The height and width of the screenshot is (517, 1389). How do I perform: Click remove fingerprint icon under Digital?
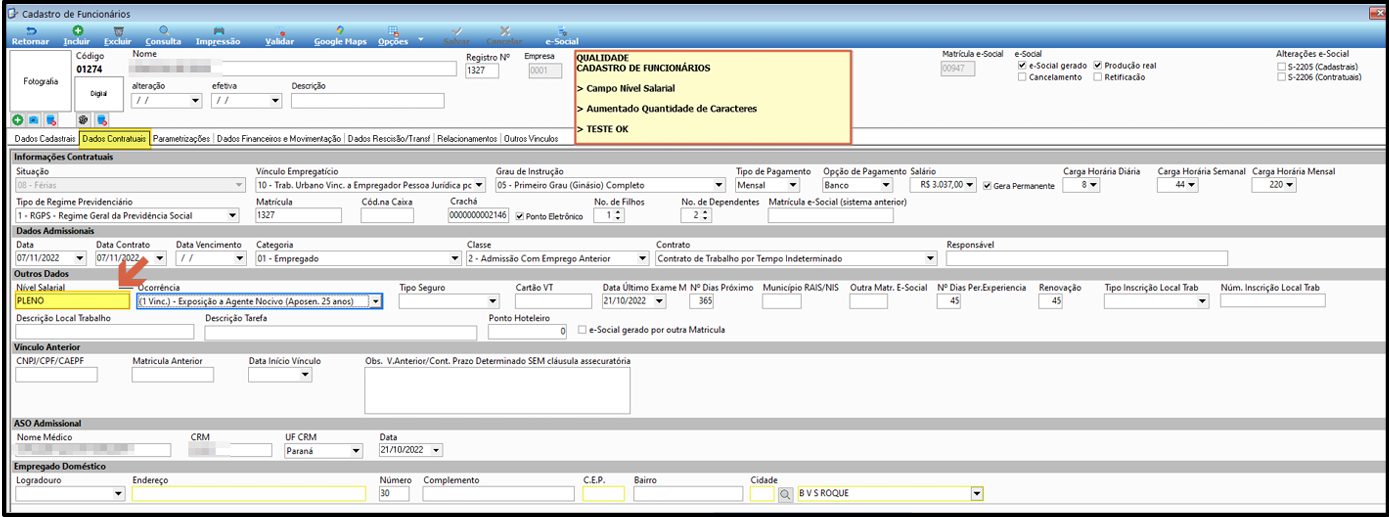tap(101, 119)
